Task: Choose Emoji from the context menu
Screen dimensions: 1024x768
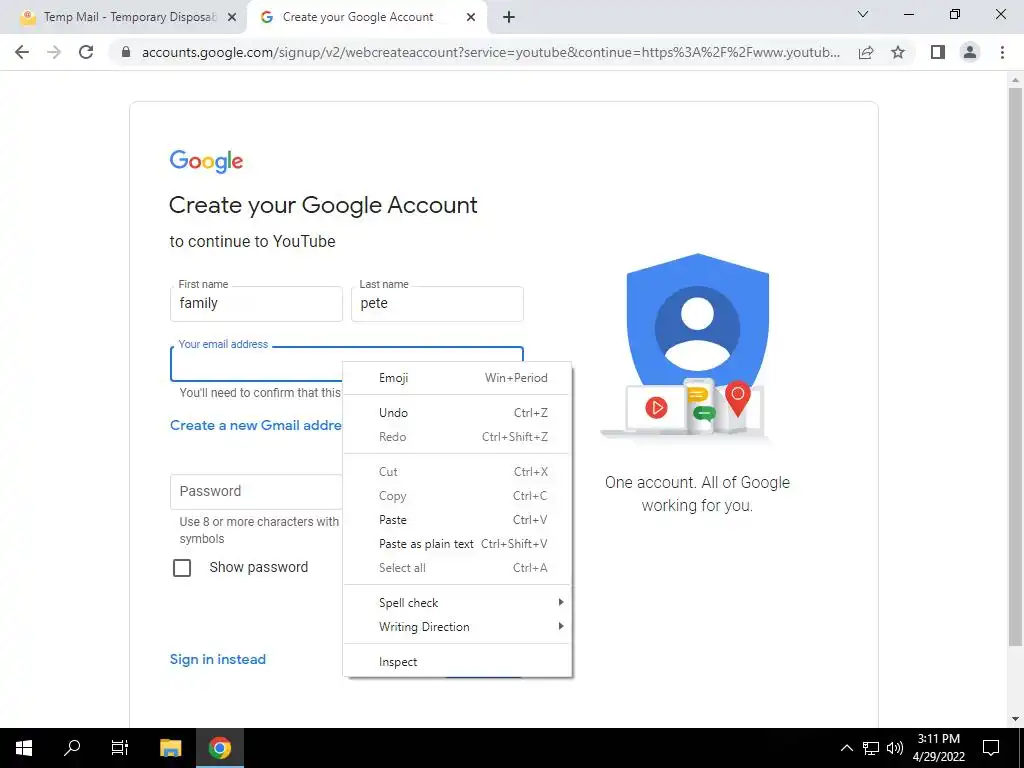Action: [457, 377]
